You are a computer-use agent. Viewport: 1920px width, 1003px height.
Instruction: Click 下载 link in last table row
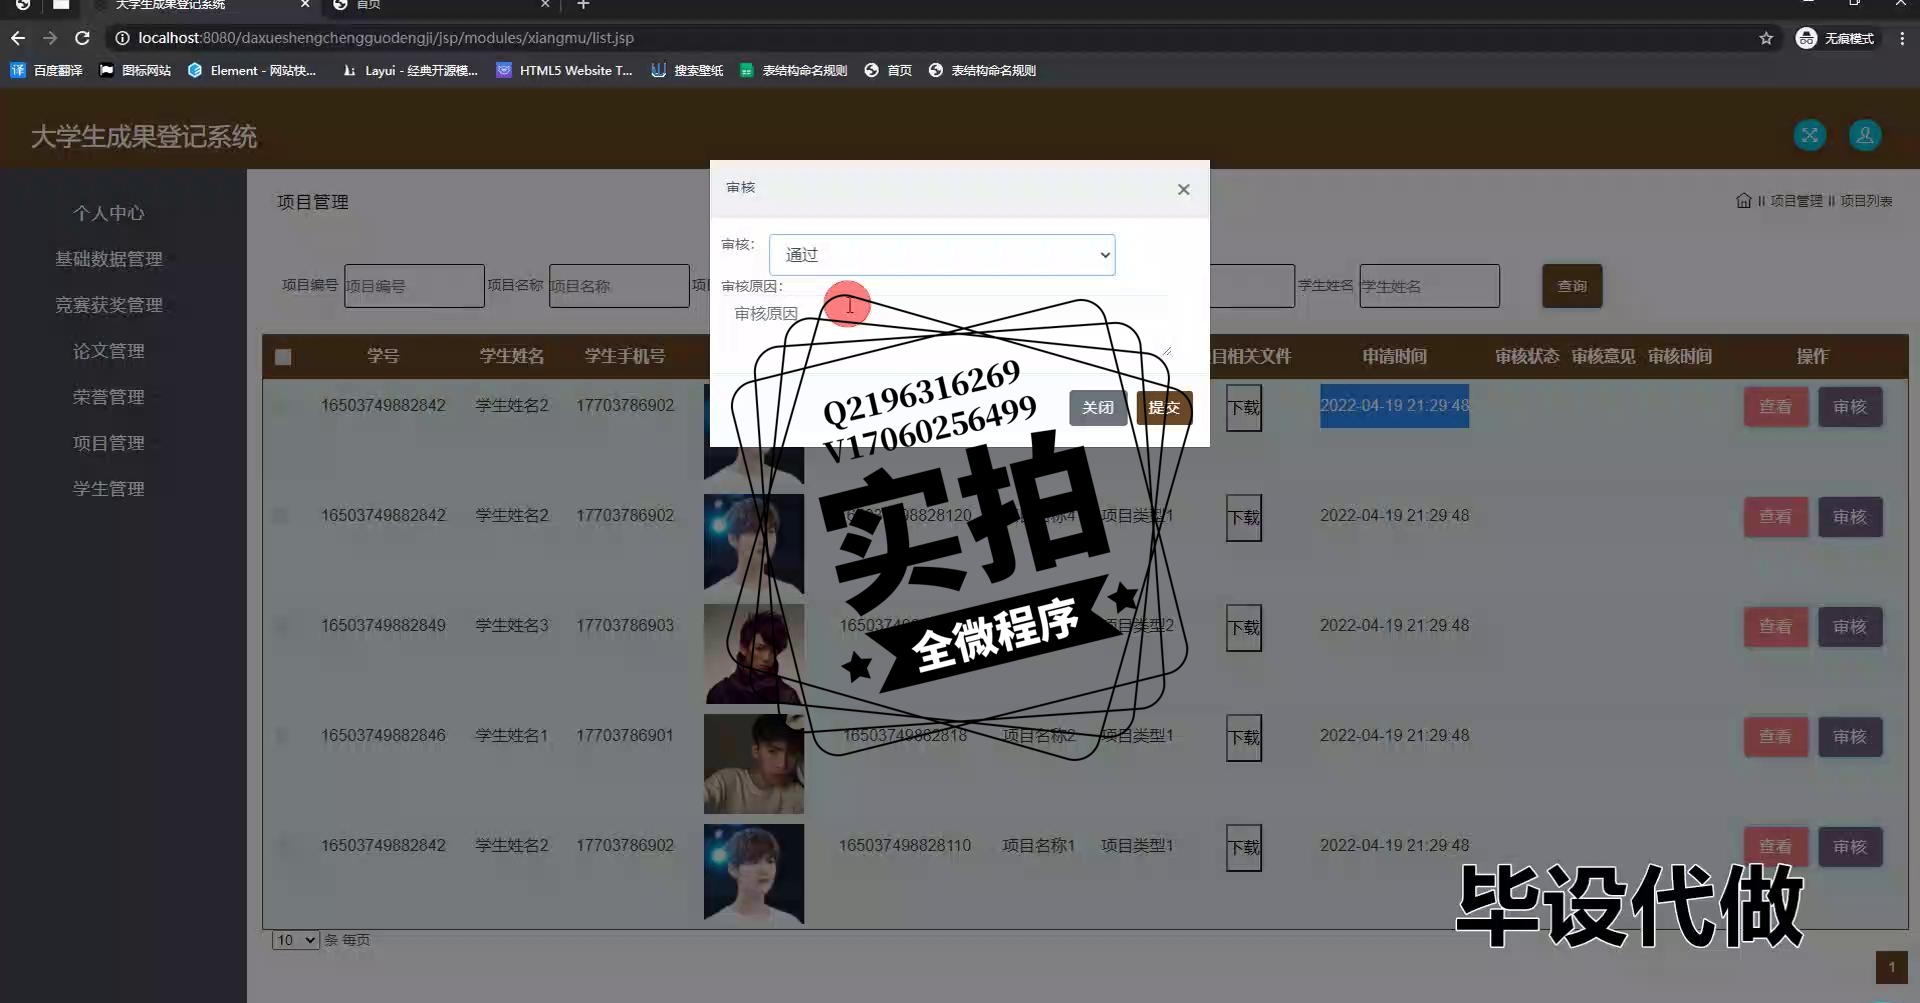click(1244, 848)
